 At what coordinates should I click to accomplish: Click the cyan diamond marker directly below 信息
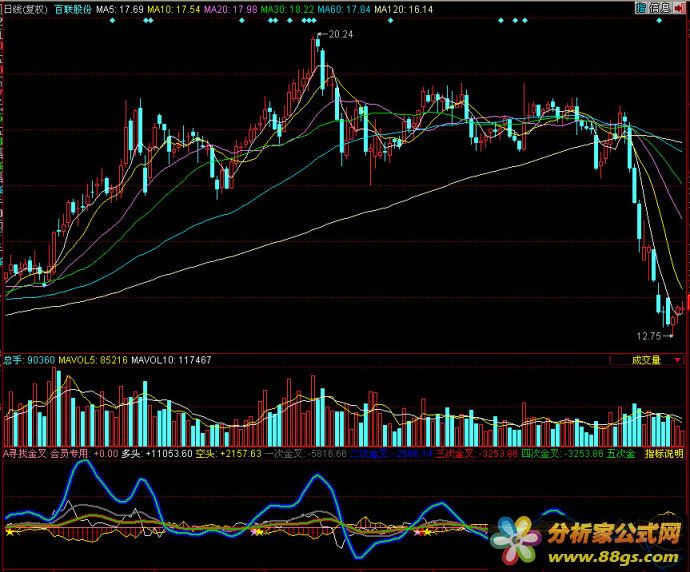(659, 20)
